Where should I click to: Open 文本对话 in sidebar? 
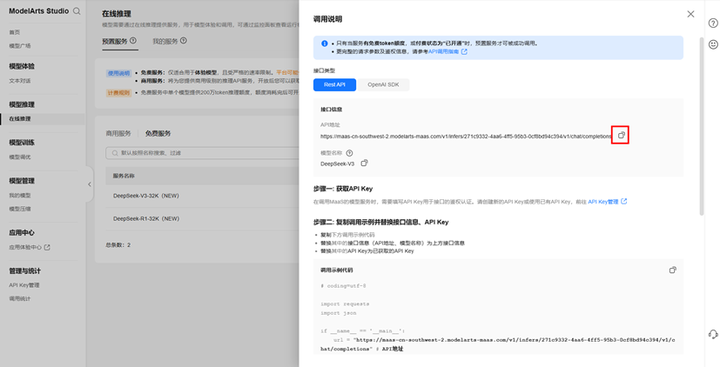point(20,81)
